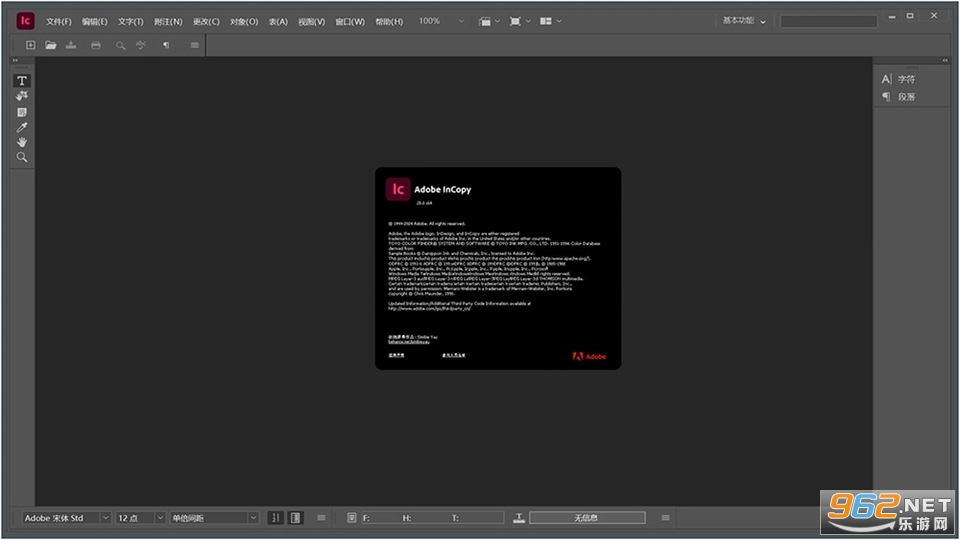Expand the toolbox with double-arrow icon

point(15,61)
